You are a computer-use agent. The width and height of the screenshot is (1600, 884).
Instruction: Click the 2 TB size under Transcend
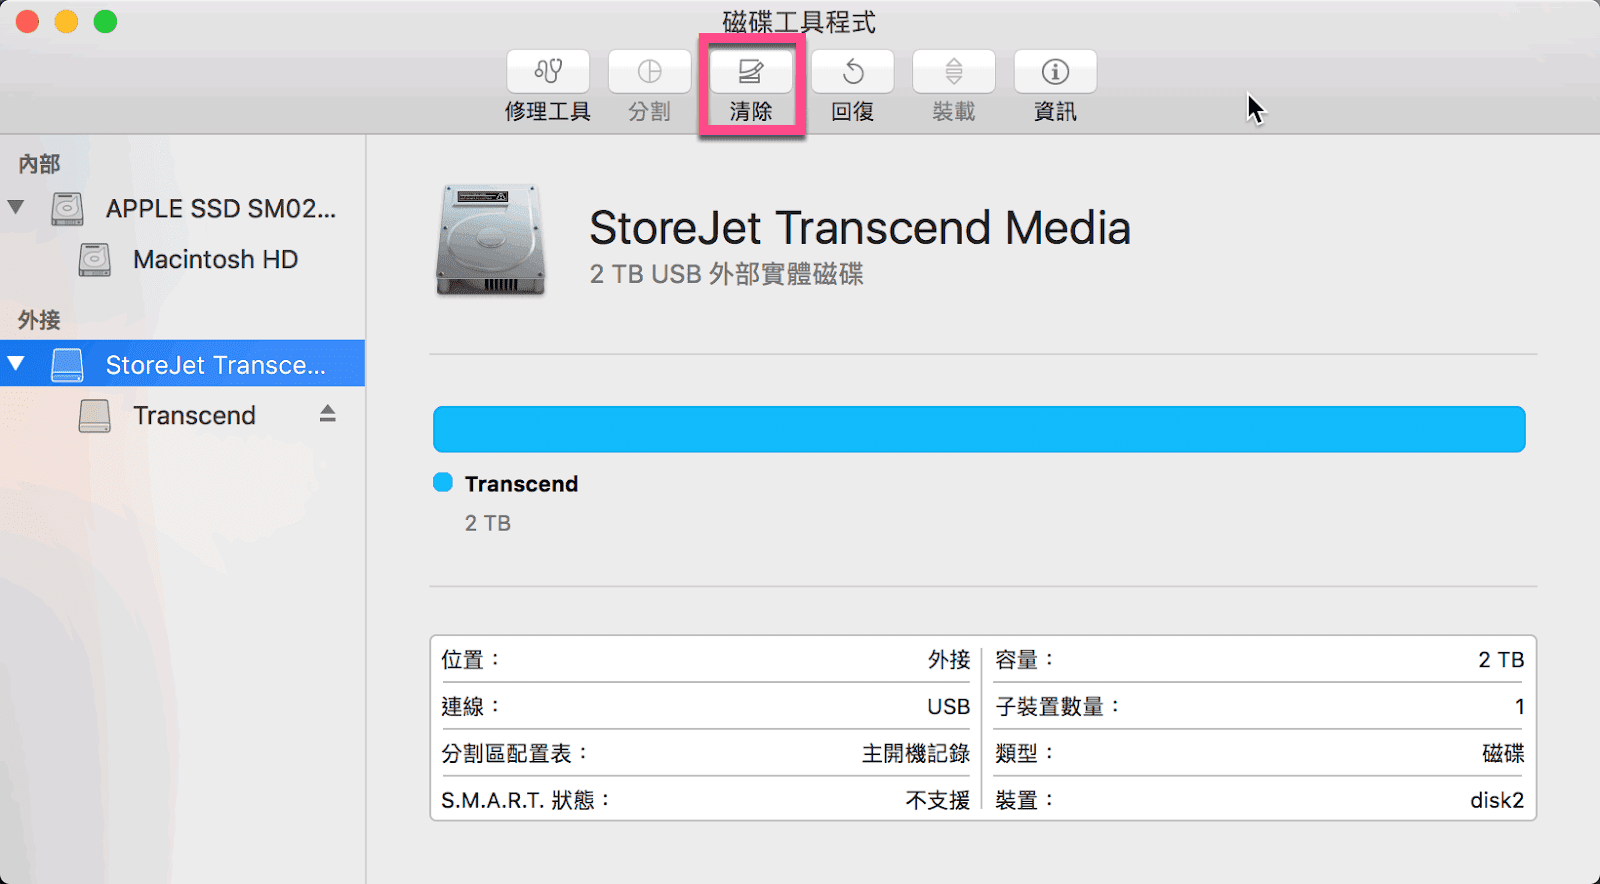point(488,523)
